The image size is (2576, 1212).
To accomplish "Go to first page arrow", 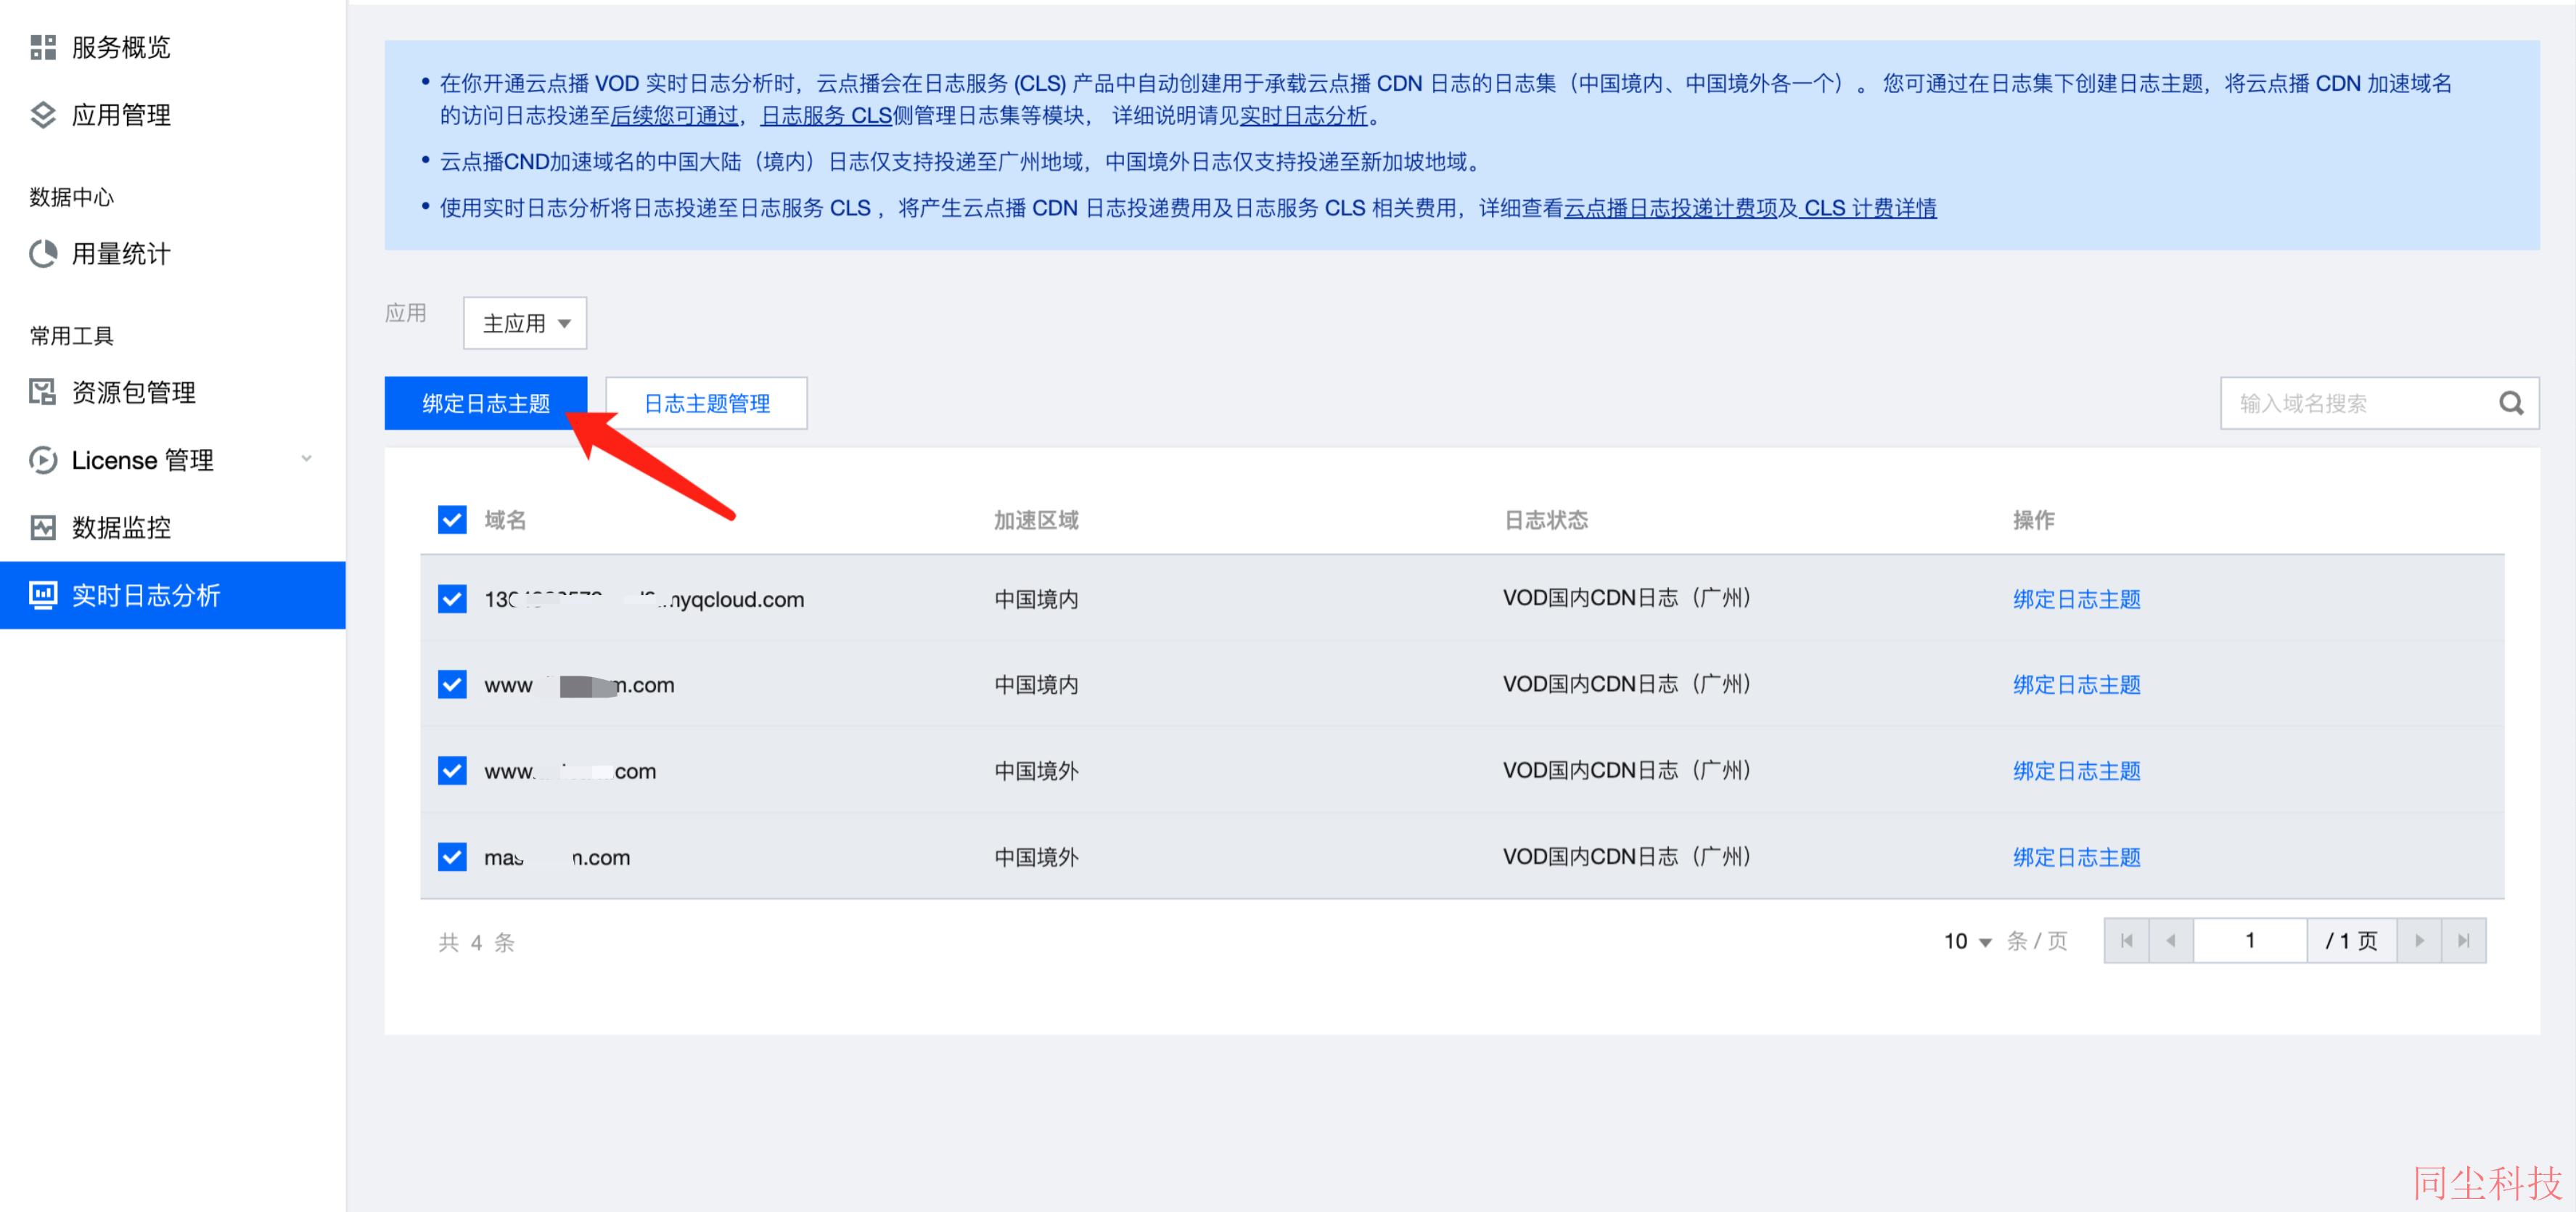I will [2126, 941].
